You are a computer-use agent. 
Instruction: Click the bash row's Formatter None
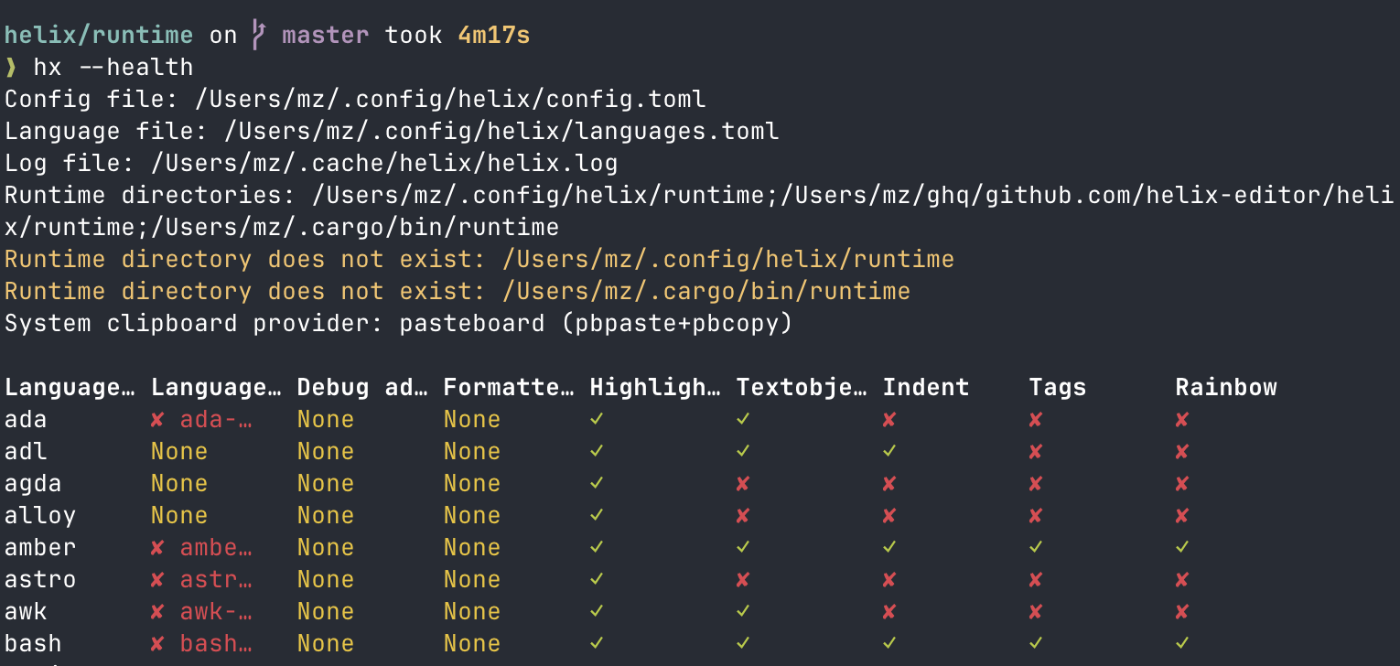click(x=472, y=644)
